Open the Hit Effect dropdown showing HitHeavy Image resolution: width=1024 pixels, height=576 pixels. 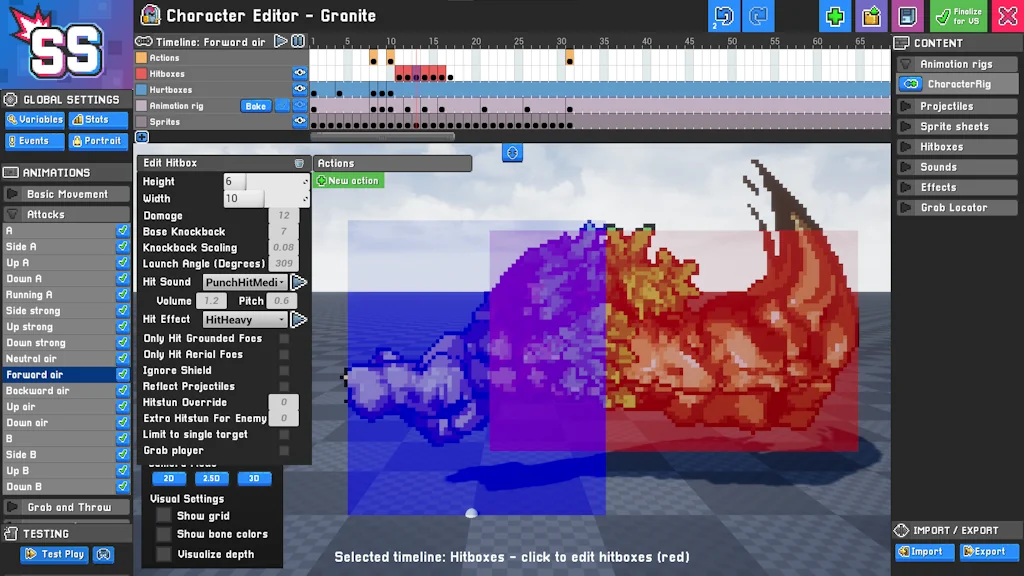[x=245, y=318]
